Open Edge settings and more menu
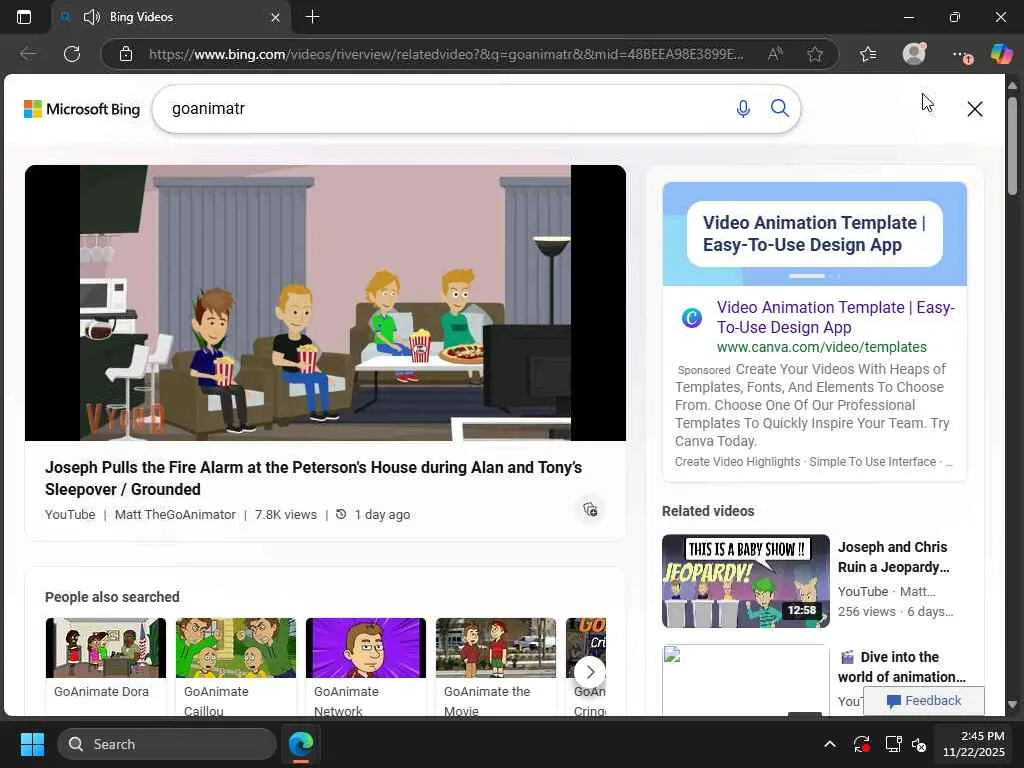 pos(961,55)
